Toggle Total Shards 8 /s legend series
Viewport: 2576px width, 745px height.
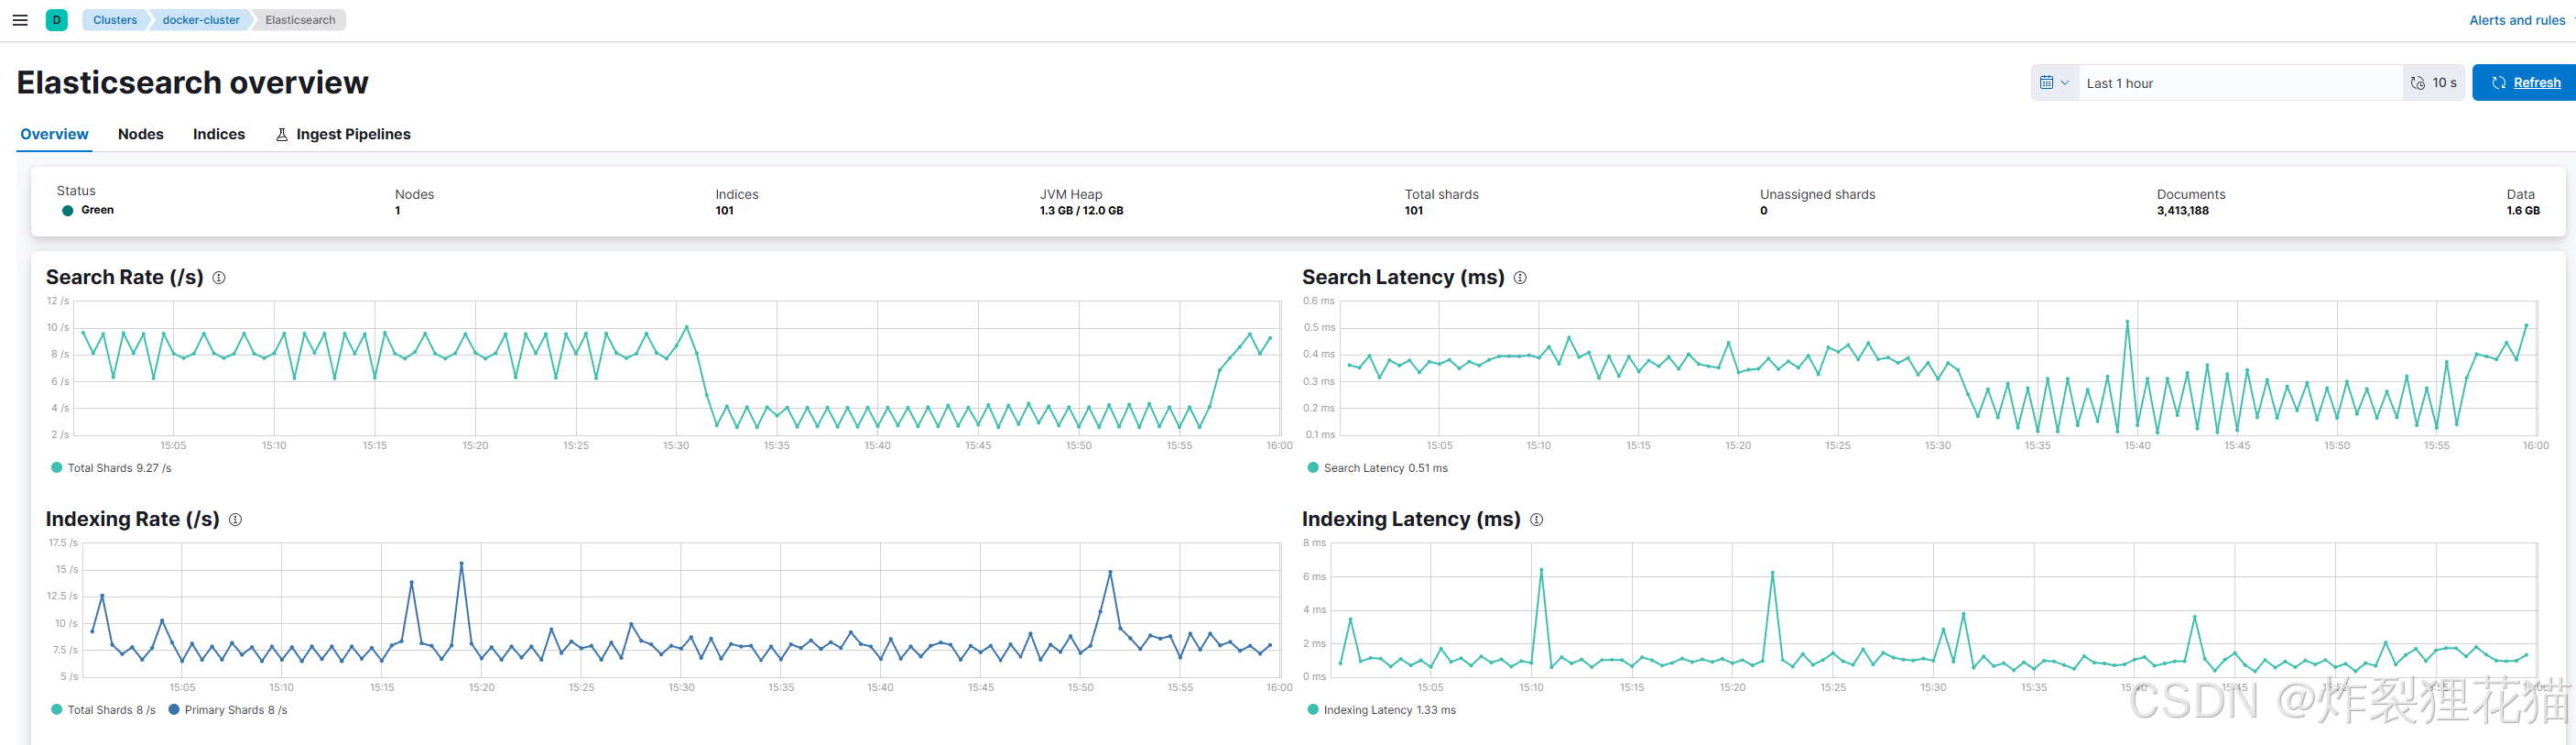point(103,710)
